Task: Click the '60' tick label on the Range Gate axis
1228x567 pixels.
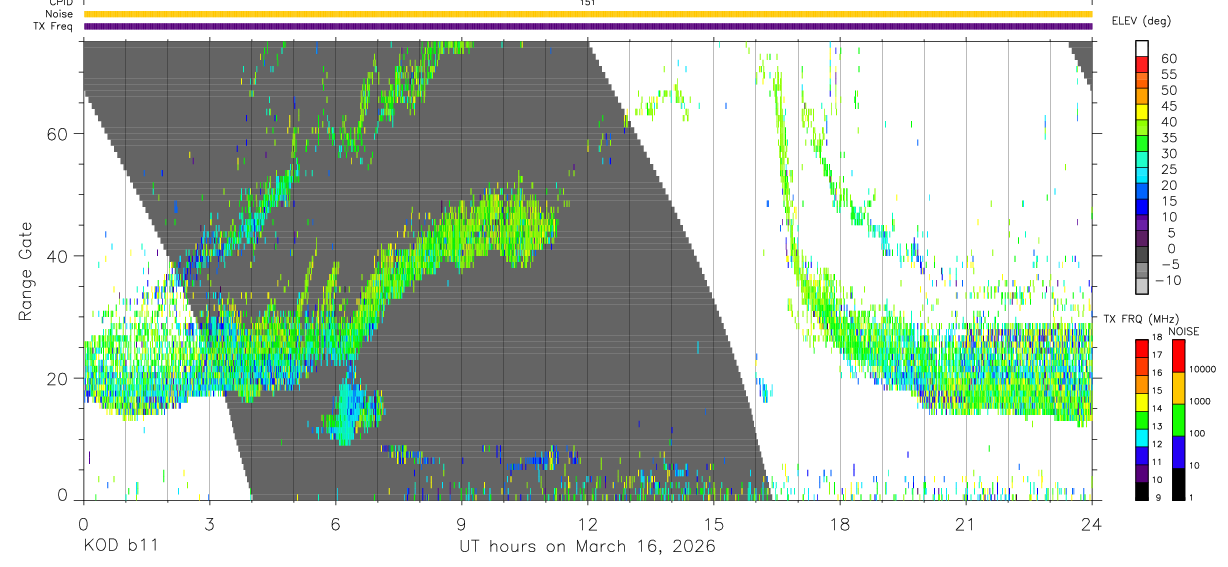Action: tap(58, 134)
